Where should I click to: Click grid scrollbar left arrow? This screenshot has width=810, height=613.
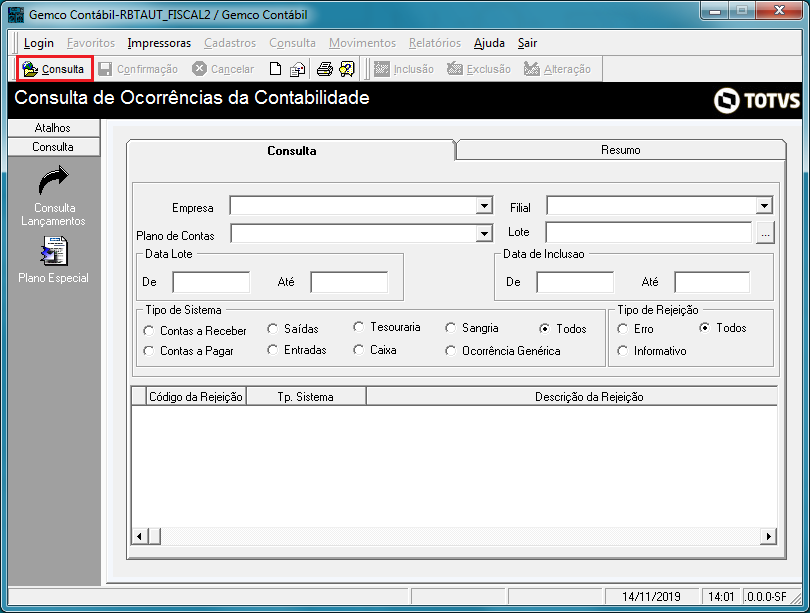pyautogui.click(x=139, y=536)
